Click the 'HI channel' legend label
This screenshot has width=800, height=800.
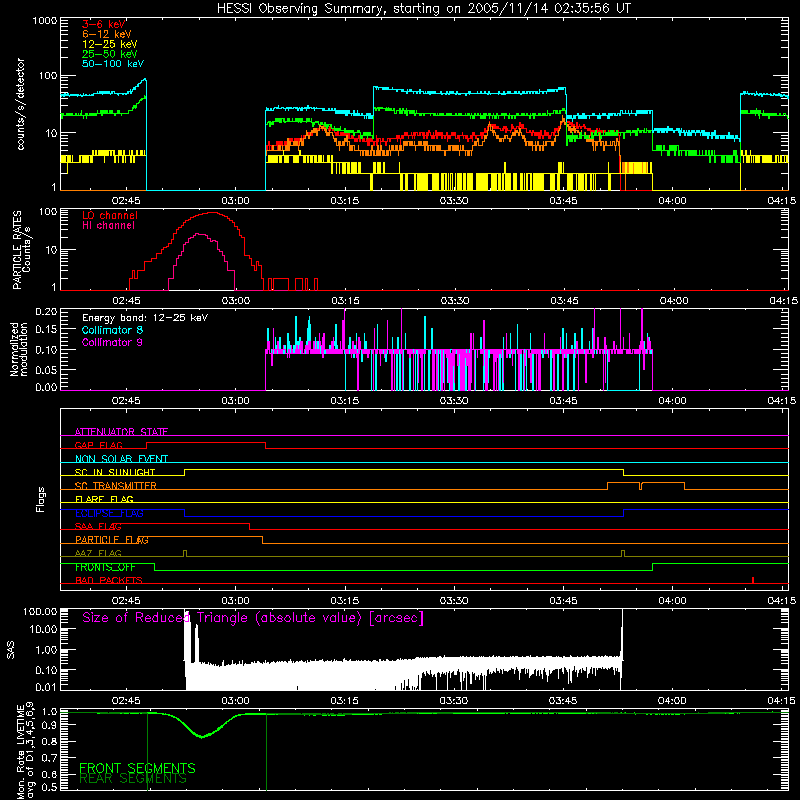pos(109,225)
